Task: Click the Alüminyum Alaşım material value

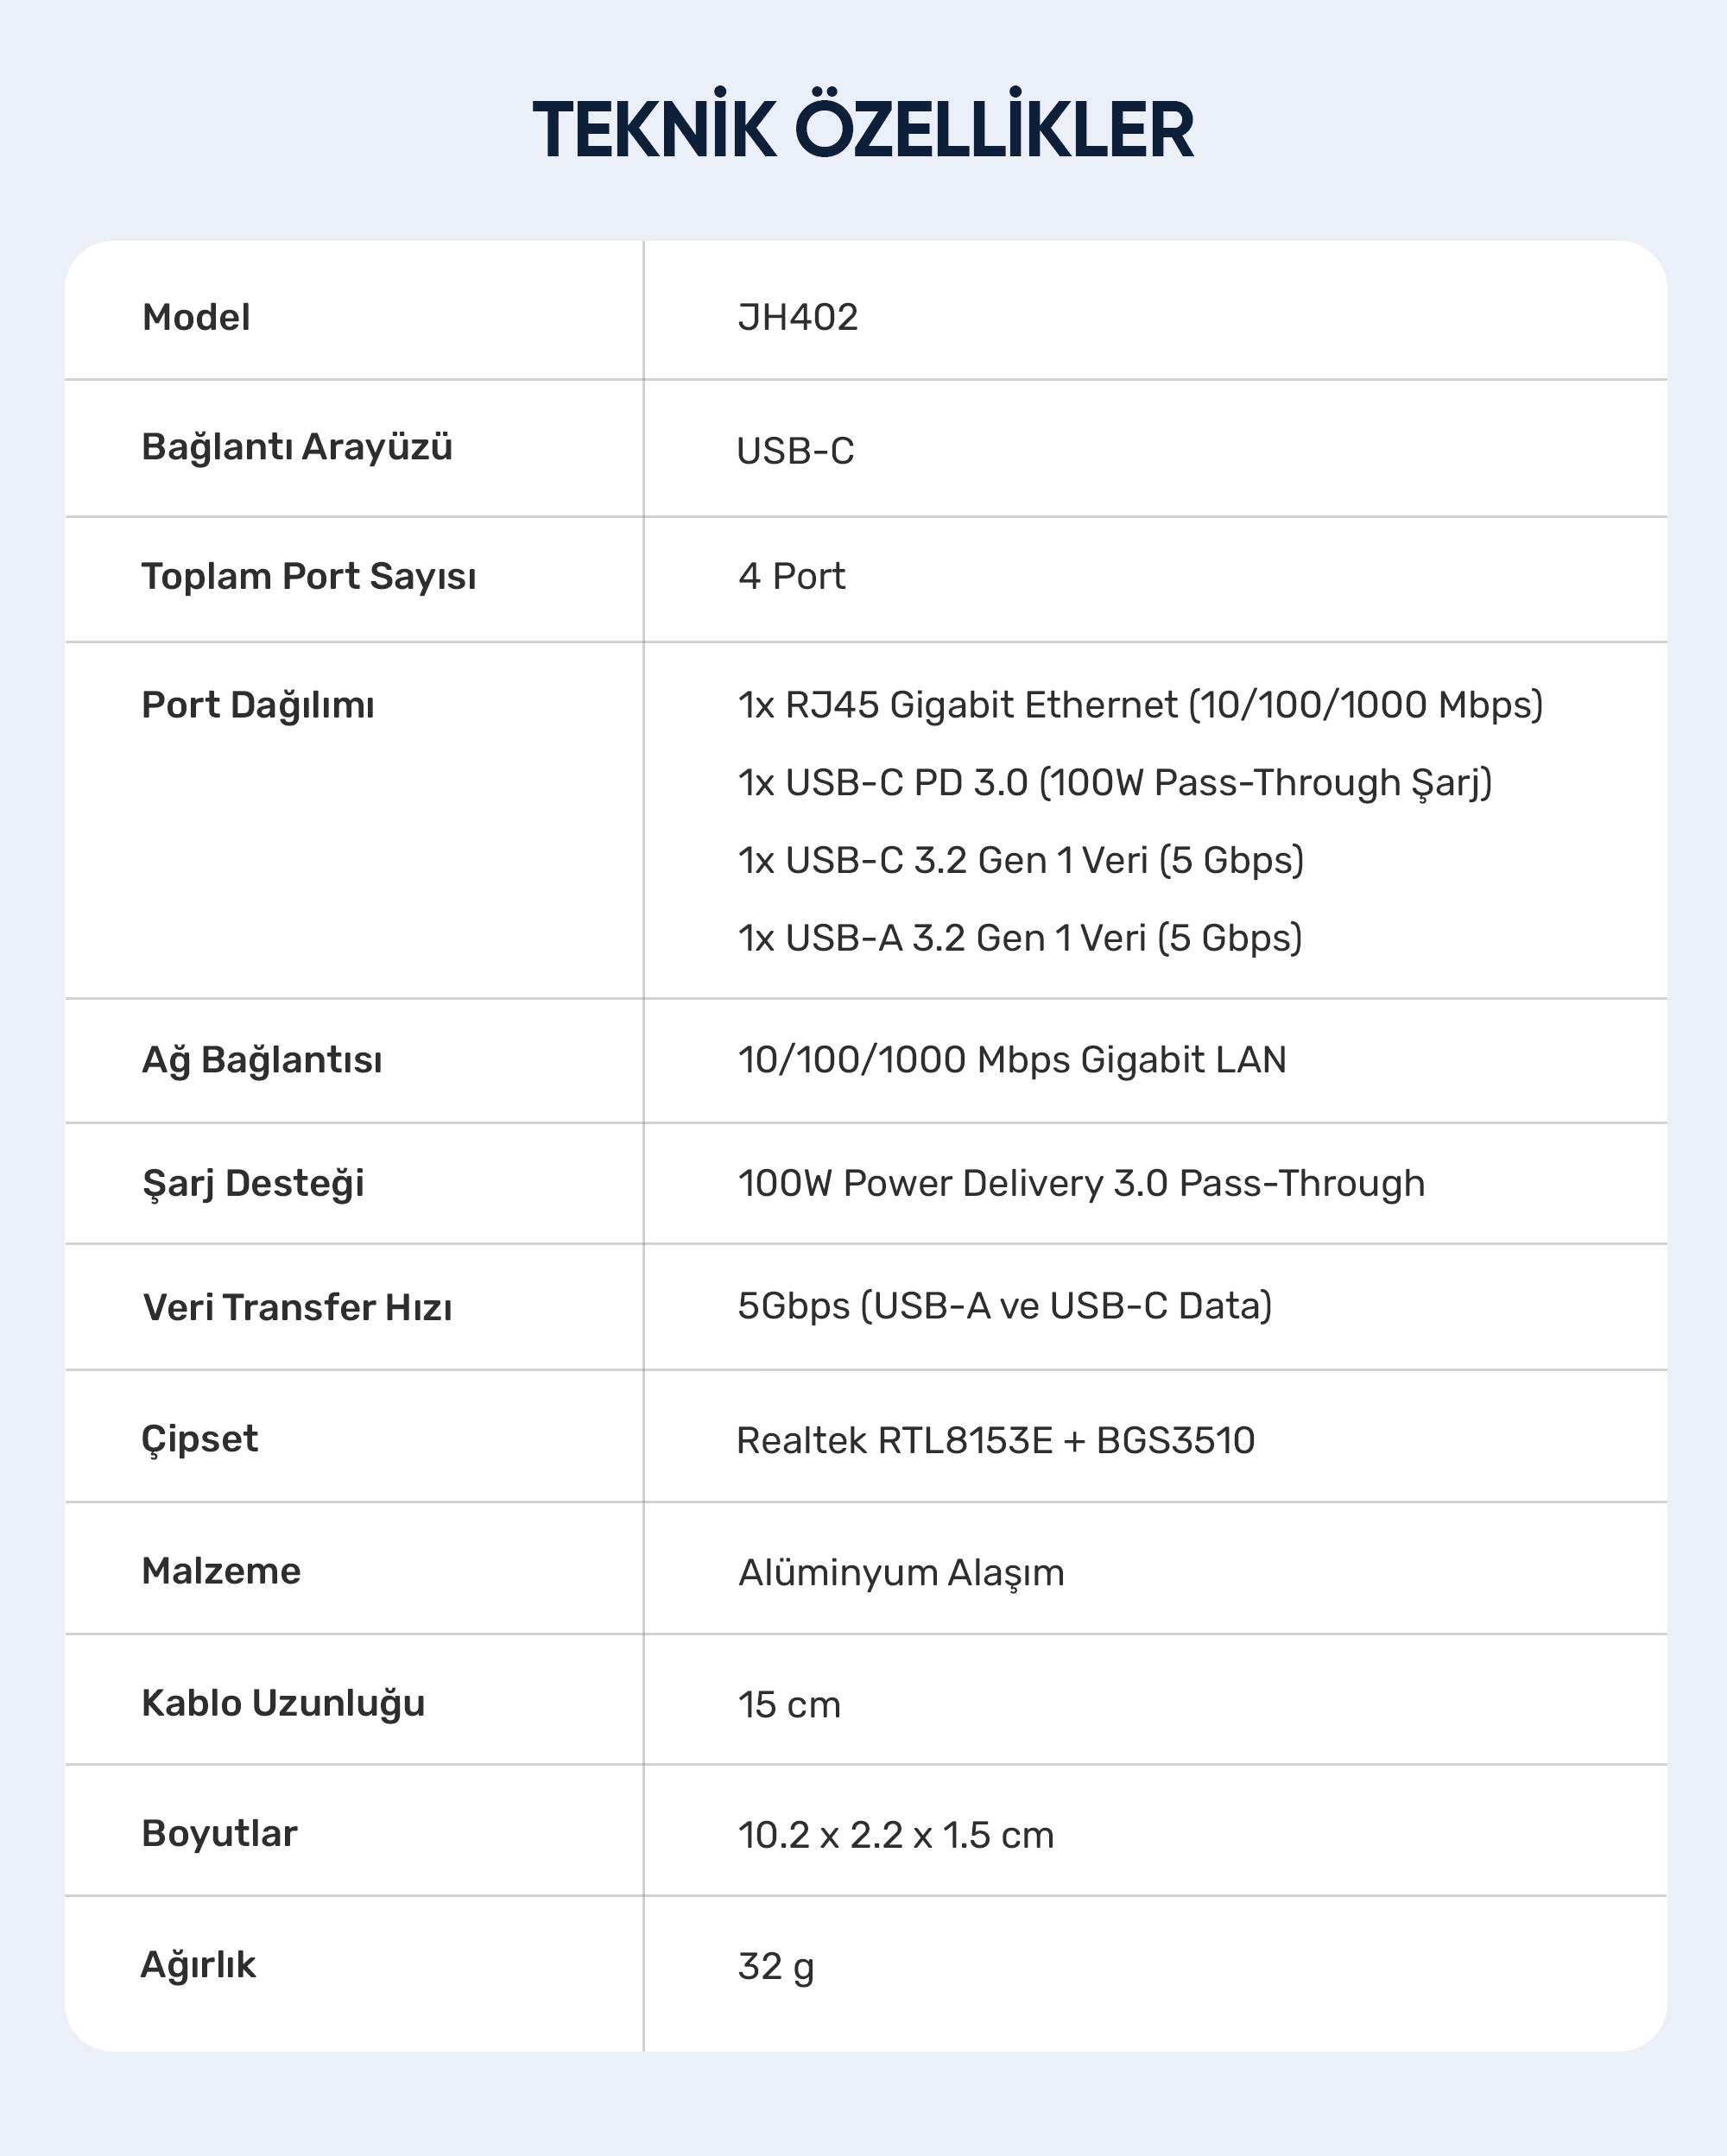Action: click(x=901, y=1573)
